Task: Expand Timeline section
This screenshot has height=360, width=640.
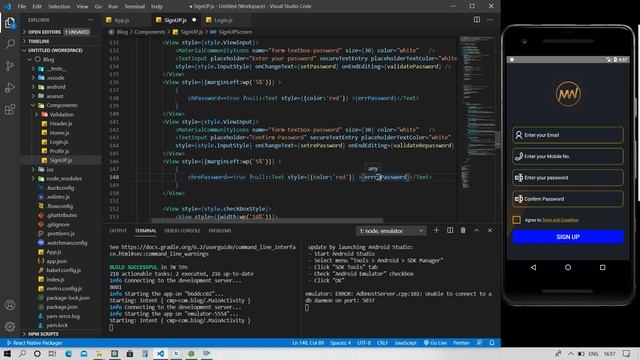Action: 60,41
